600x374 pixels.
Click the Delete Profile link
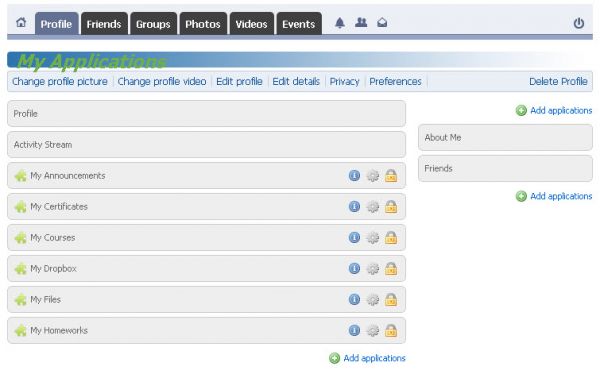coord(558,82)
